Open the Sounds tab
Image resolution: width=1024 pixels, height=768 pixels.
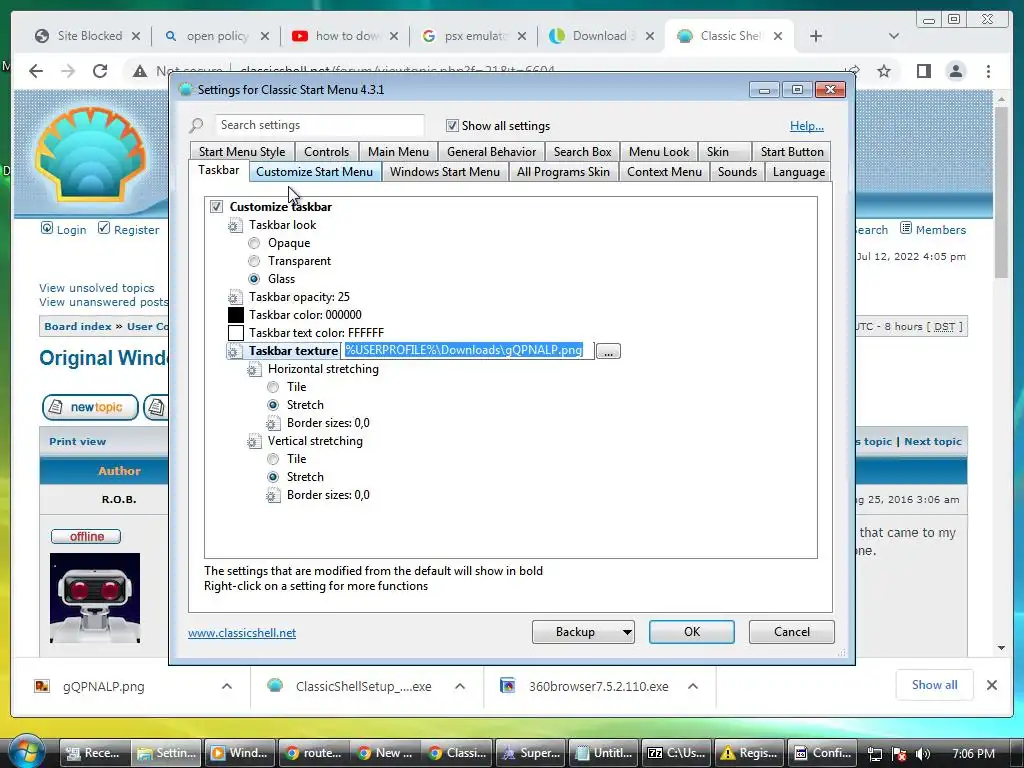coord(737,172)
